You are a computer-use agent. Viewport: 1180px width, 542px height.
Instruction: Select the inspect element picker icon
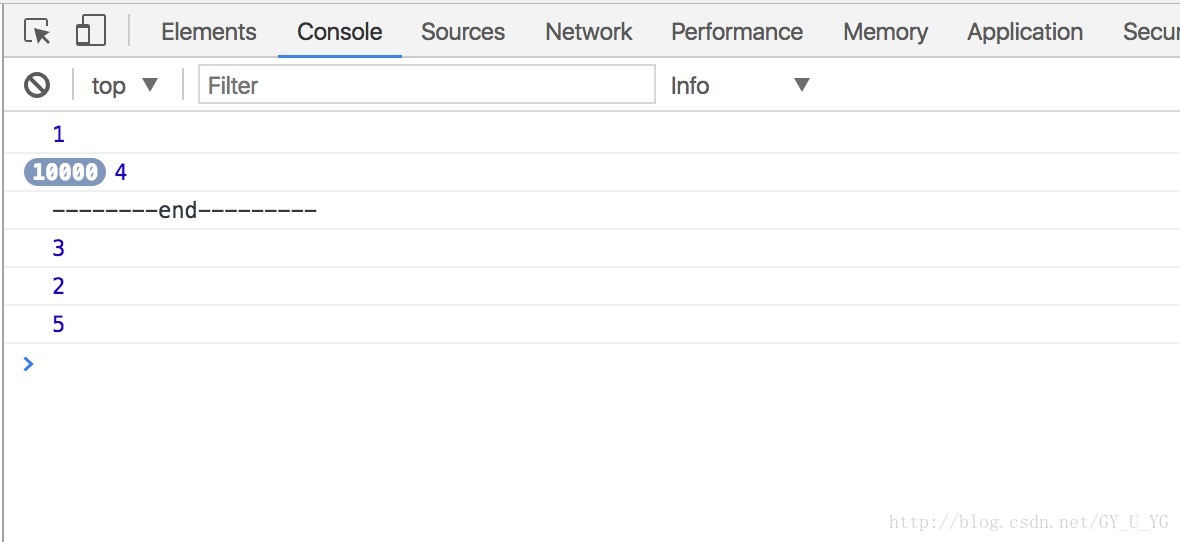click(x=37, y=32)
